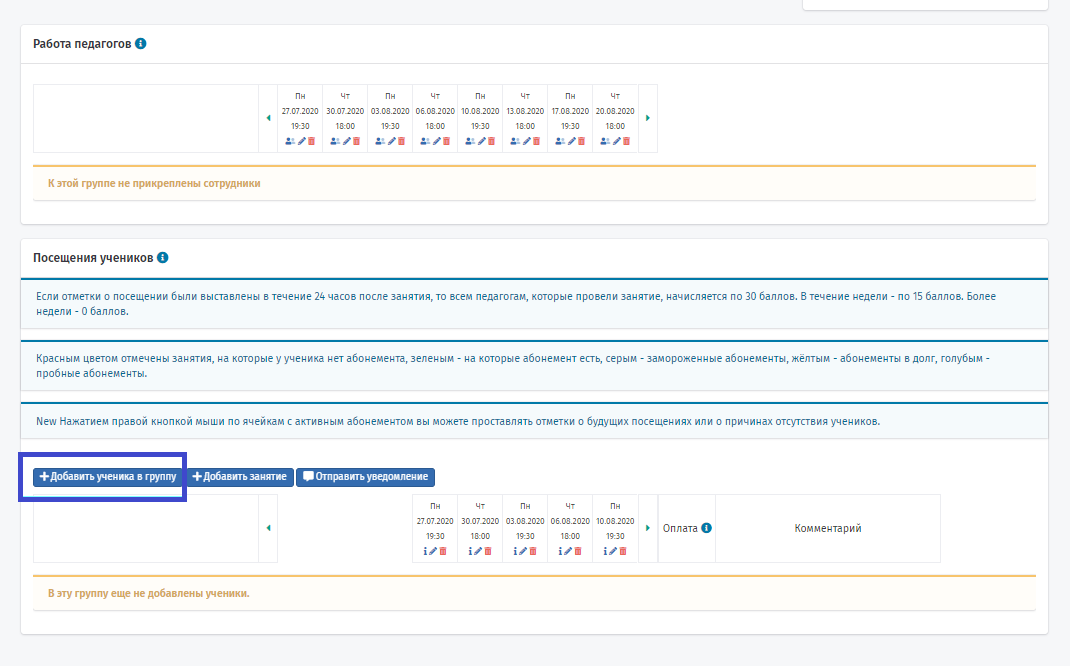Open info icon next to Посещения учеников
Viewport: 1070px width, 666px height.
point(162,258)
